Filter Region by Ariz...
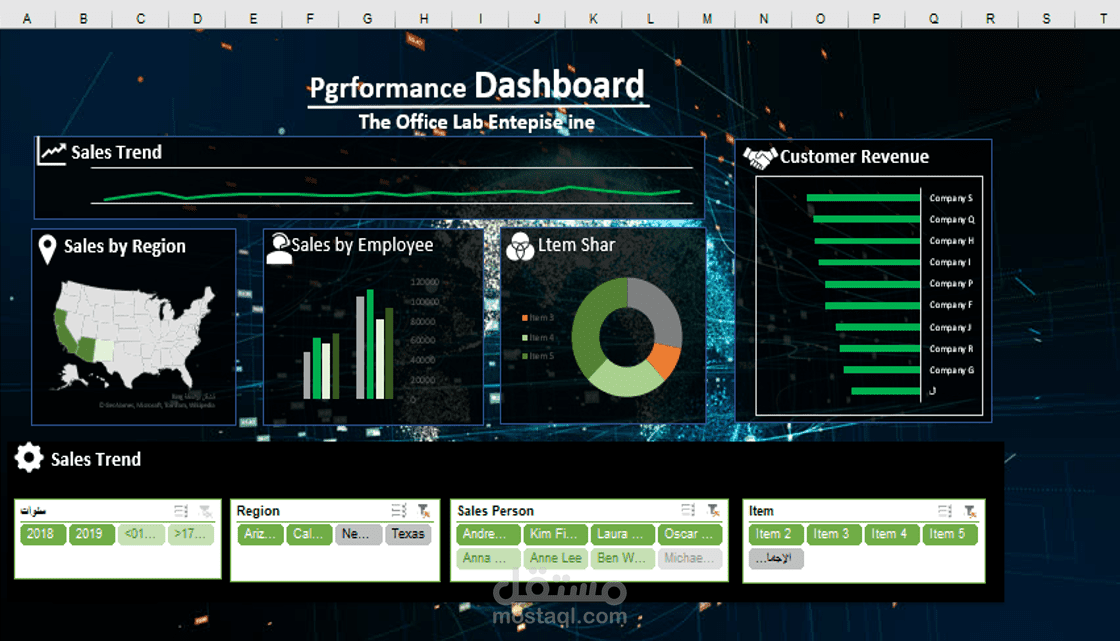Viewport: 1120px width, 641px height. [x=260, y=535]
